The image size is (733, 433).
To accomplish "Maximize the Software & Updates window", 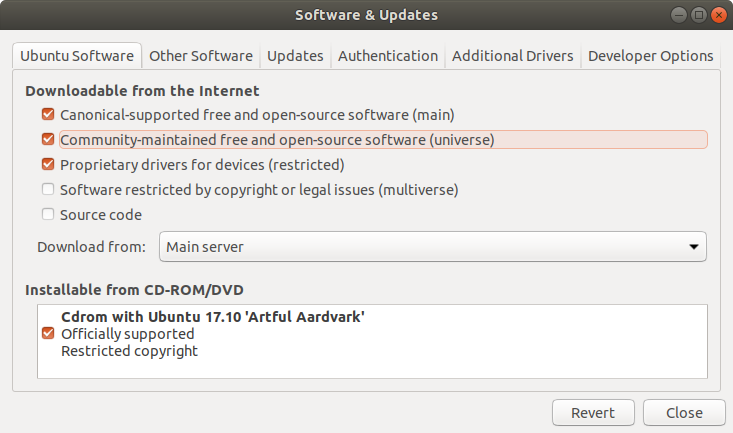I will pos(698,15).
